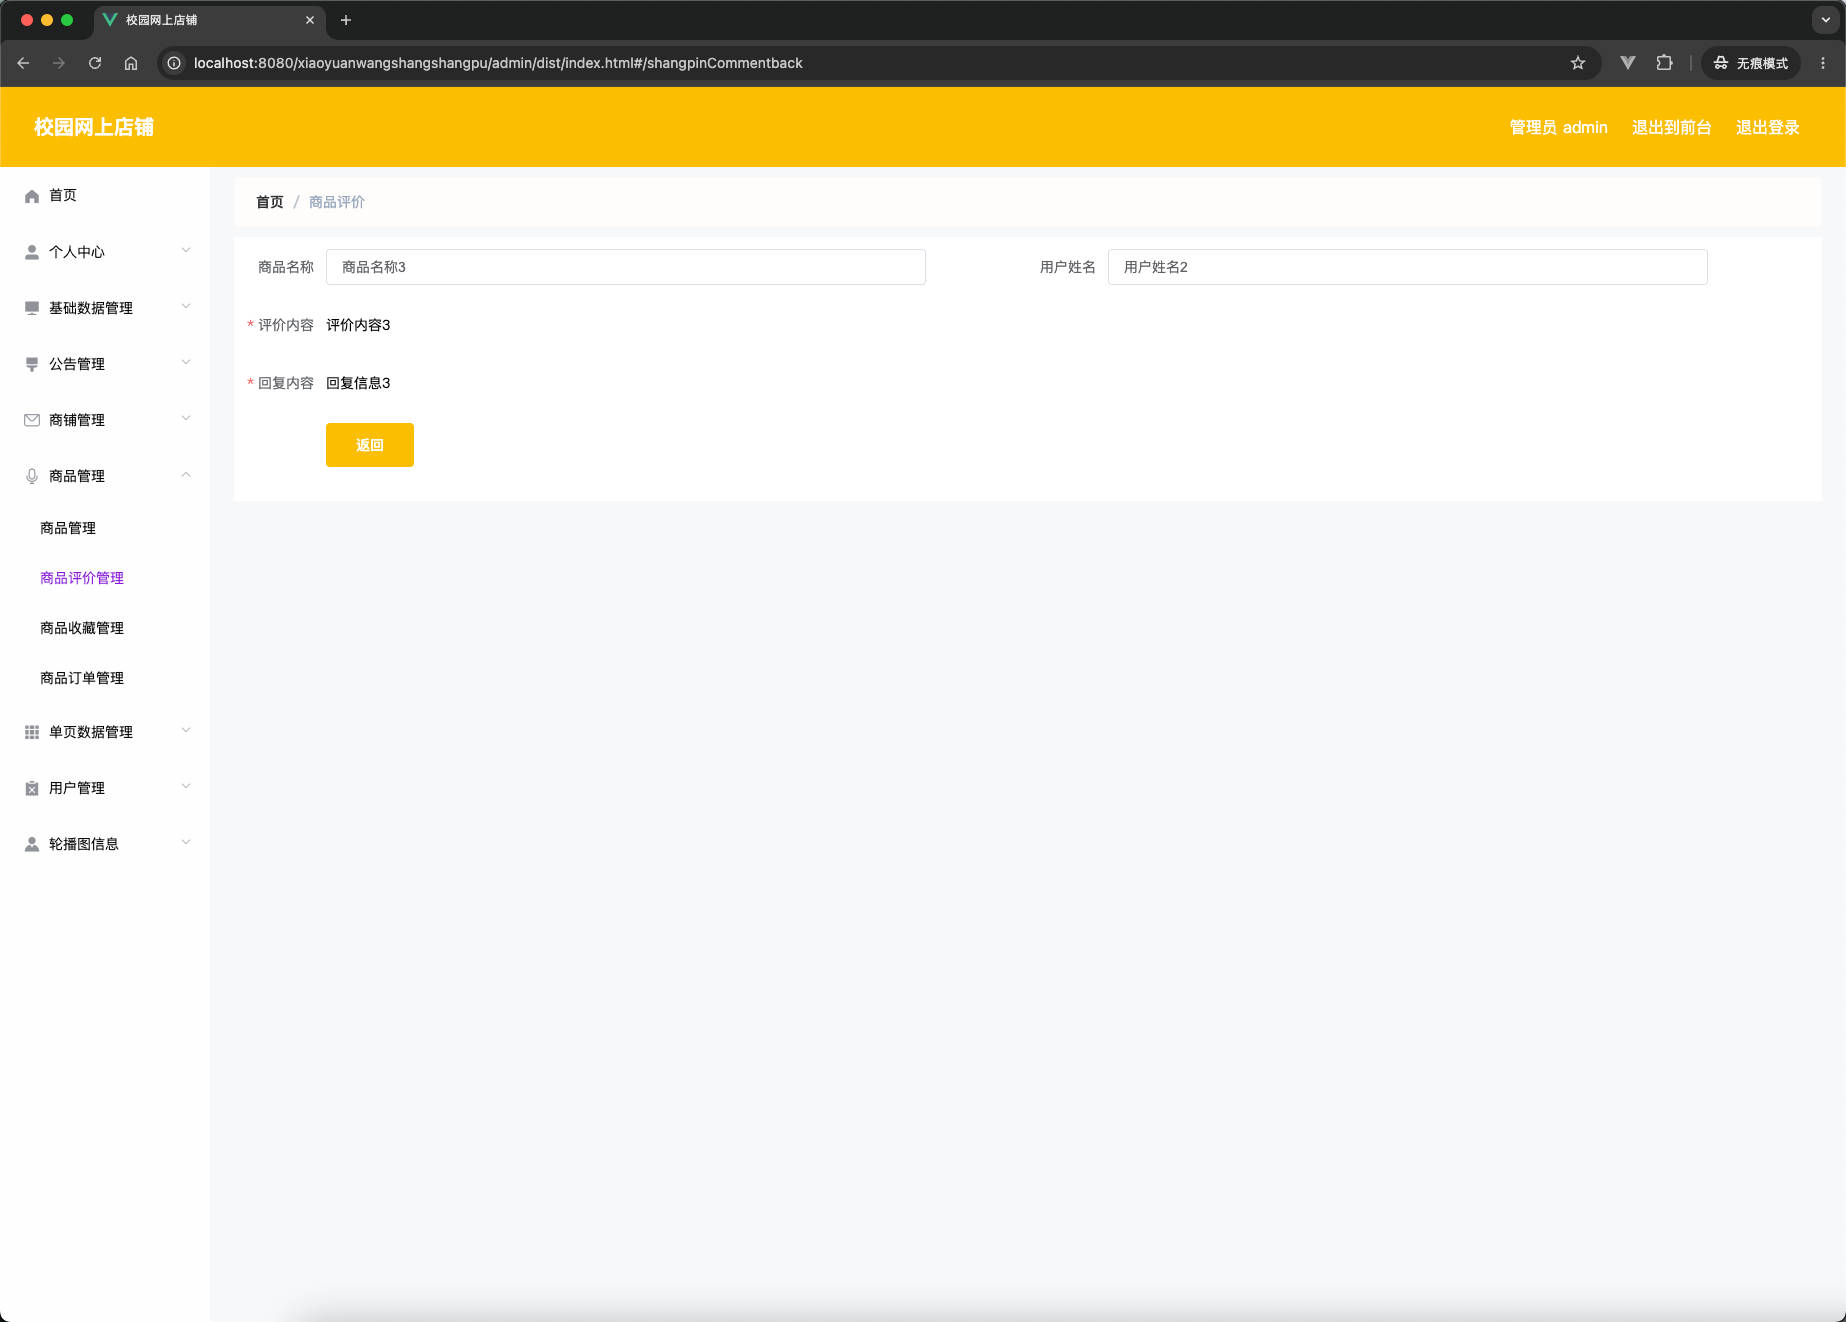Viewport: 1846px width, 1322px height.
Task: Open the Vue devtools extension icon
Action: [1628, 63]
